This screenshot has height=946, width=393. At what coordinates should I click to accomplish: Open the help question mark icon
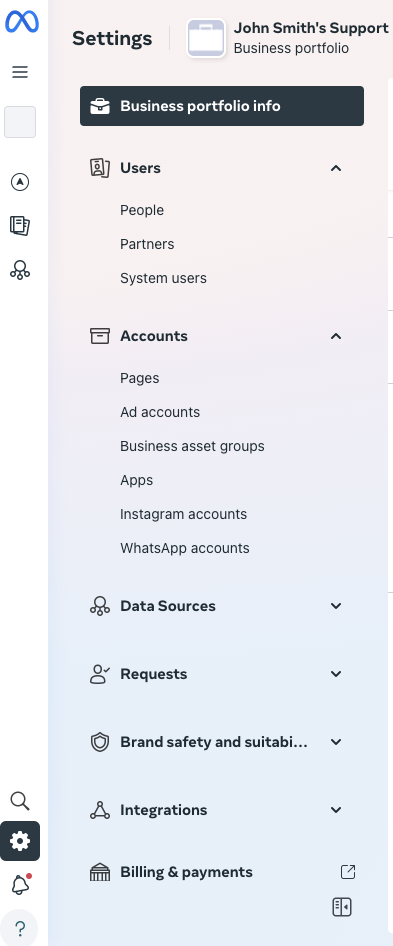click(19, 928)
